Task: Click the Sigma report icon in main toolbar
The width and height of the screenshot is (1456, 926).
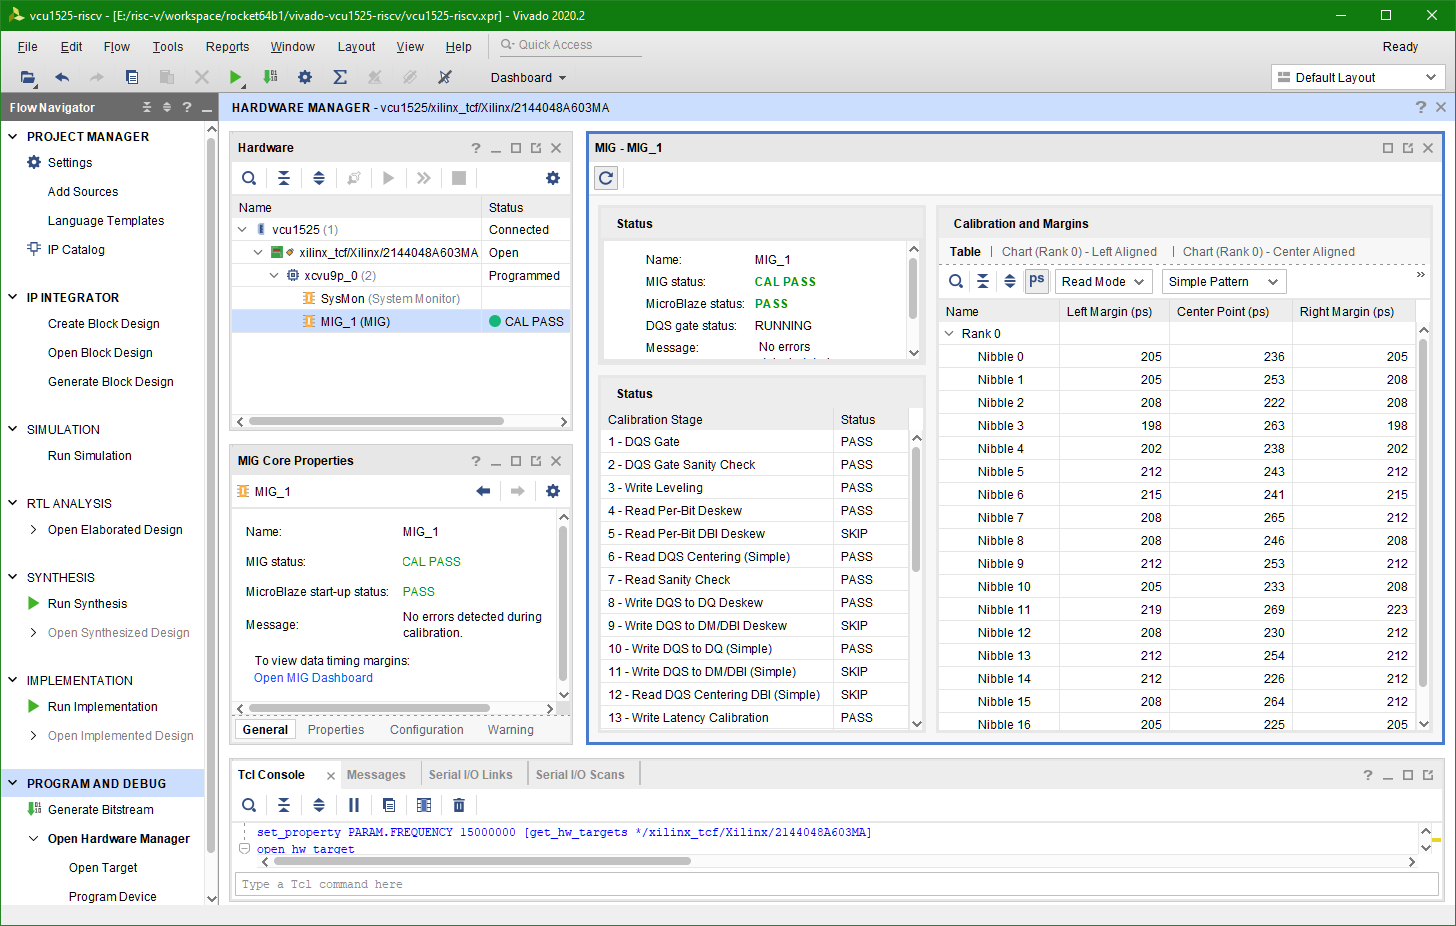Action: point(340,77)
